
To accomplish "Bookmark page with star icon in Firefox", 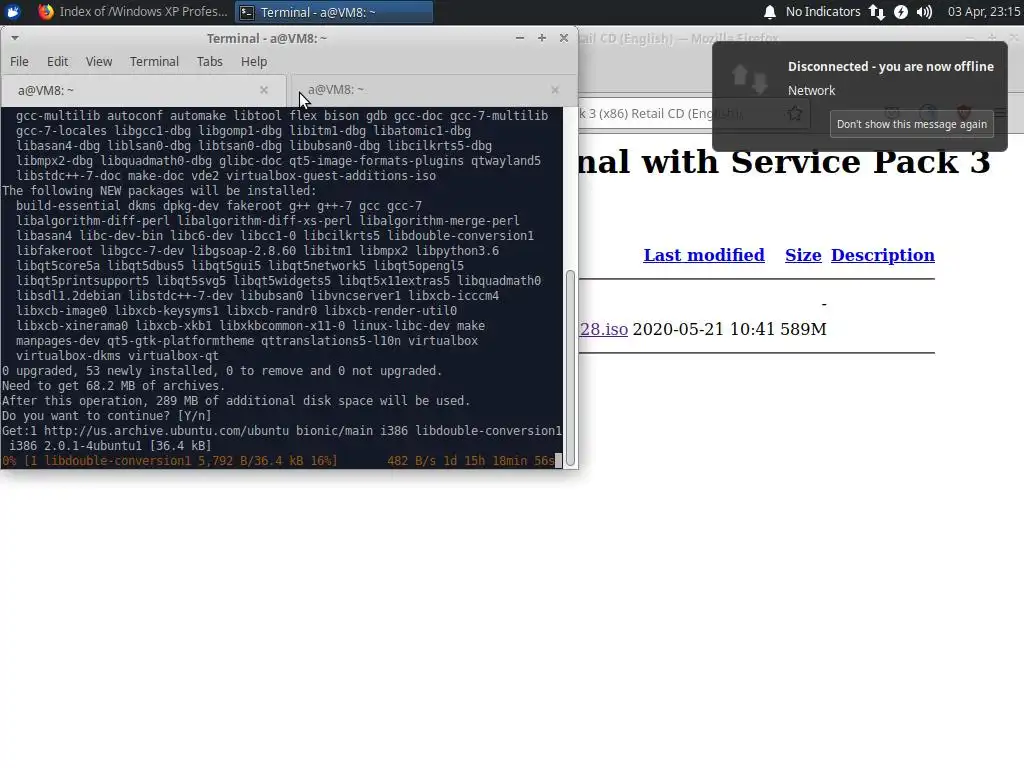I will click(795, 114).
